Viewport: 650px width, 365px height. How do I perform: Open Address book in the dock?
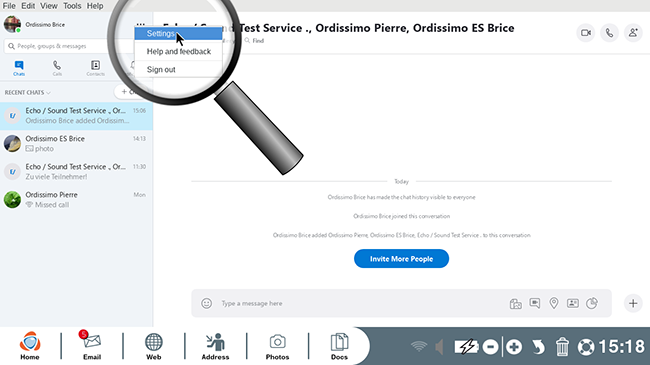click(215, 346)
